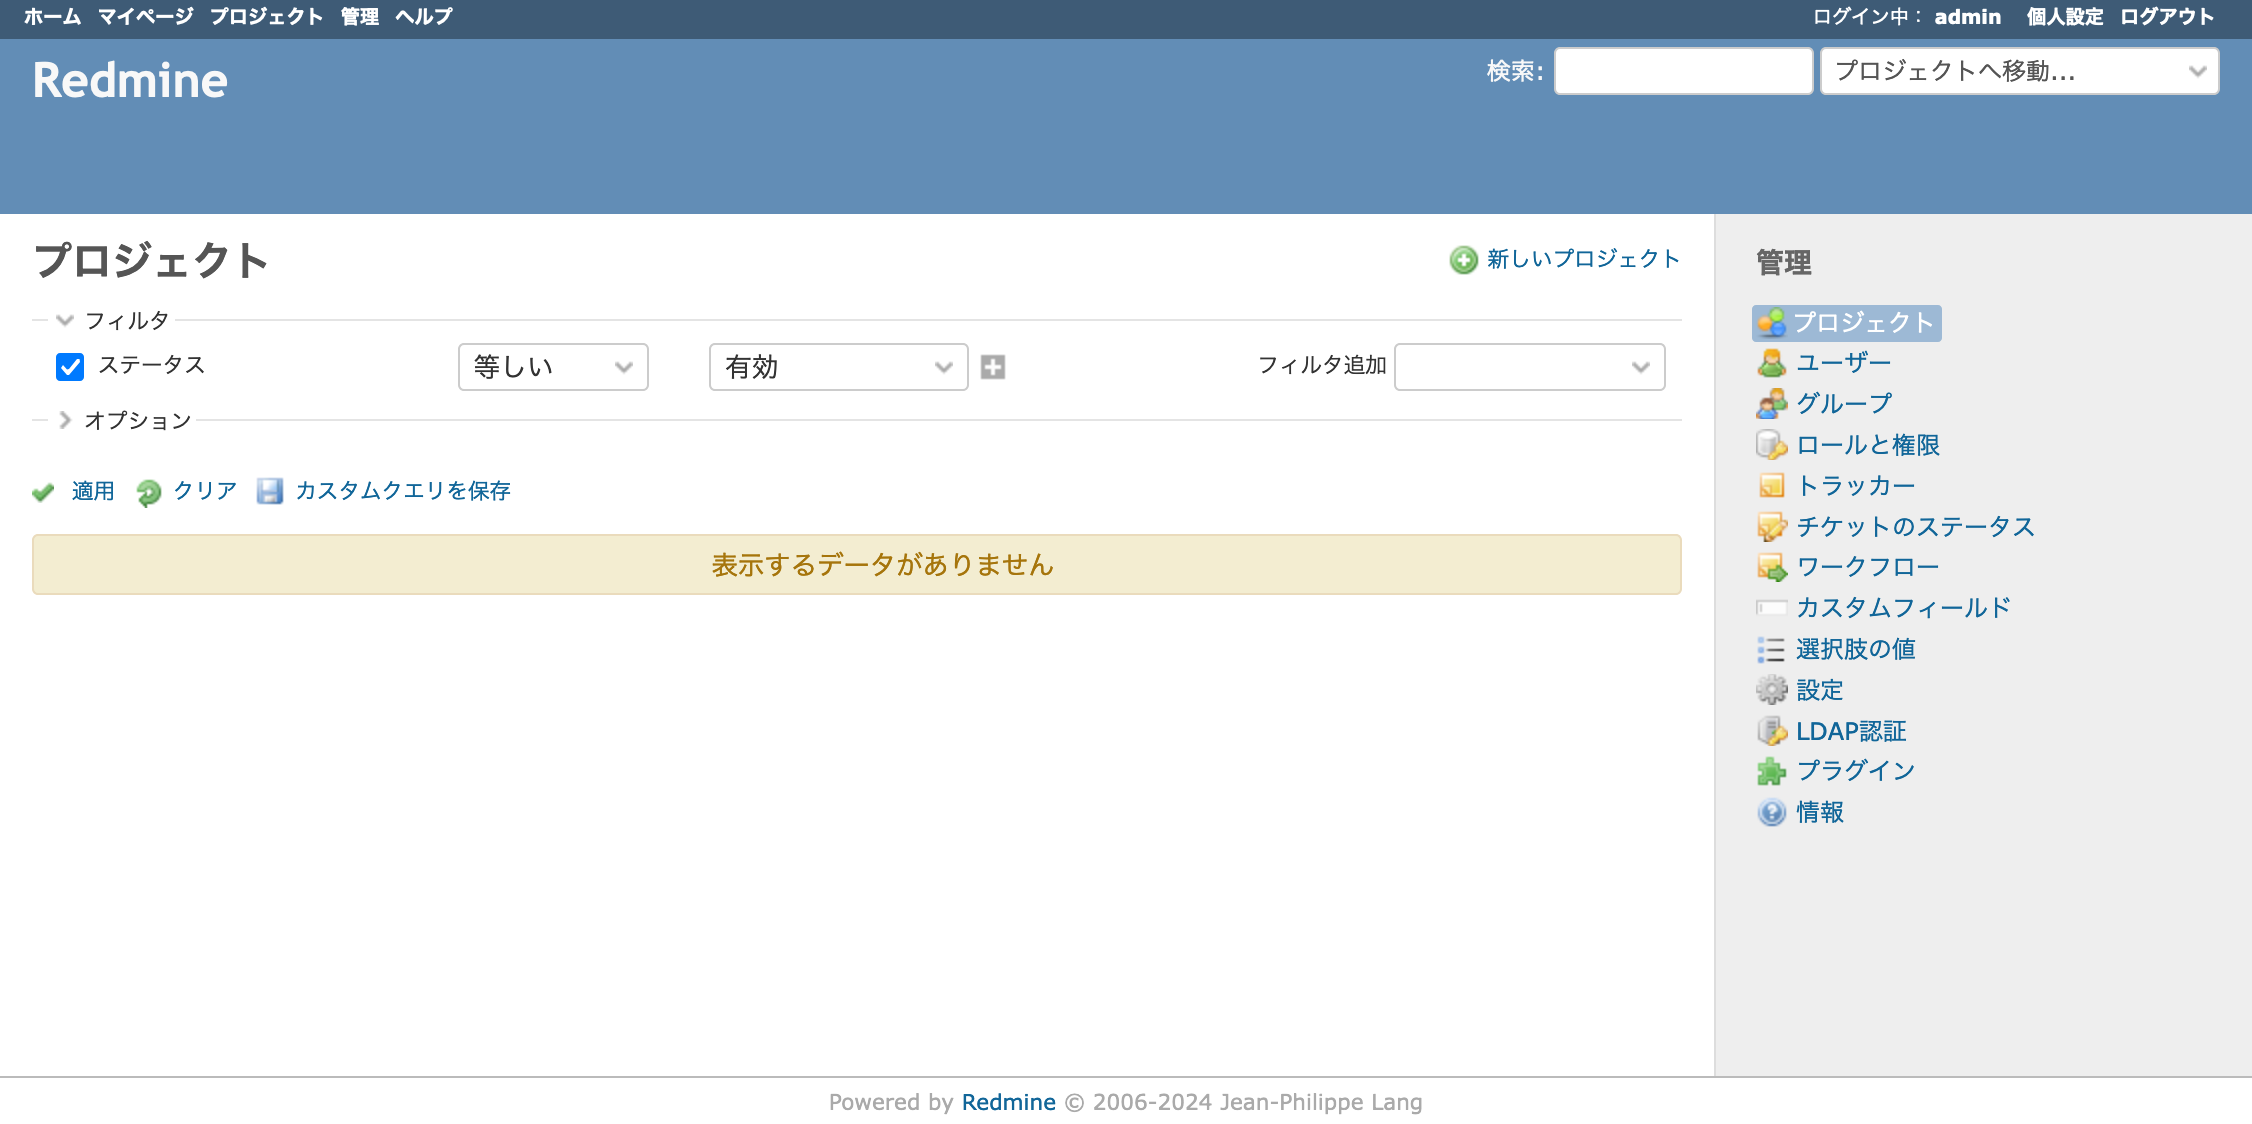This screenshot has height=1124, width=2252.
Task: Click the green plus to add filter field
Action: coord(991,367)
